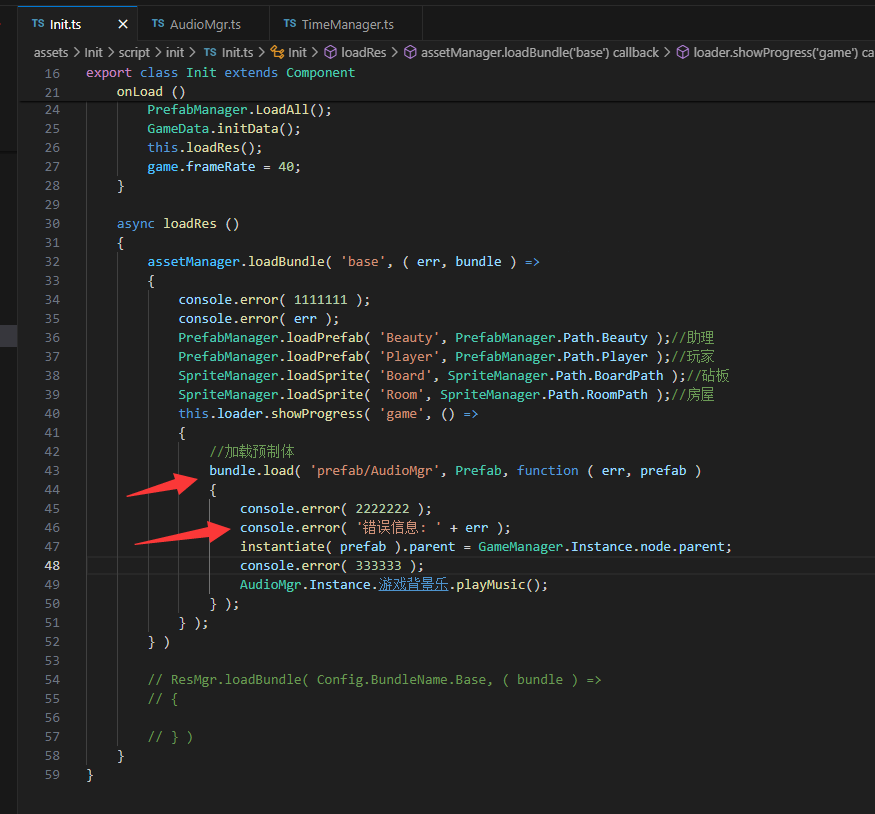The width and height of the screenshot is (875, 814).
Task: Open the underlined '游戏背景乐' property link
Action: click(x=414, y=585)
